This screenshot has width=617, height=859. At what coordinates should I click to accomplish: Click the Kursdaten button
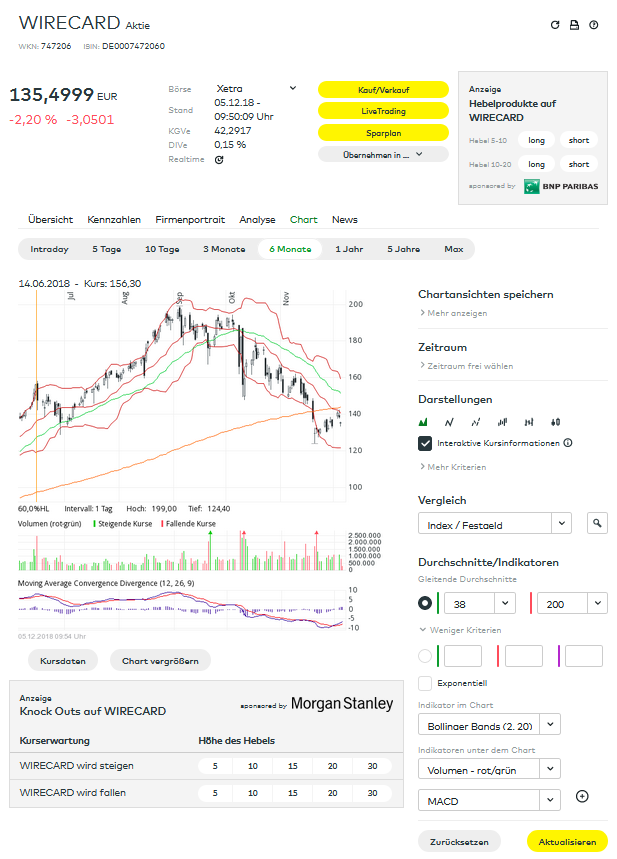(x=63, y=661)
